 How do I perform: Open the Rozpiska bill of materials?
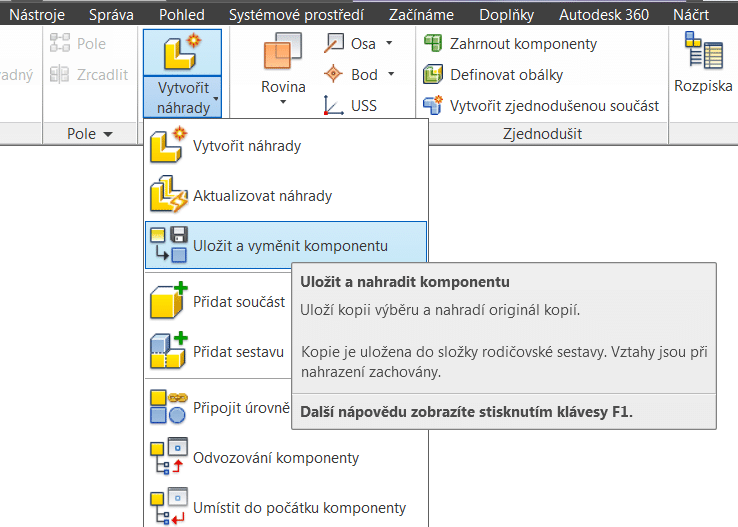tap(703, 62)
